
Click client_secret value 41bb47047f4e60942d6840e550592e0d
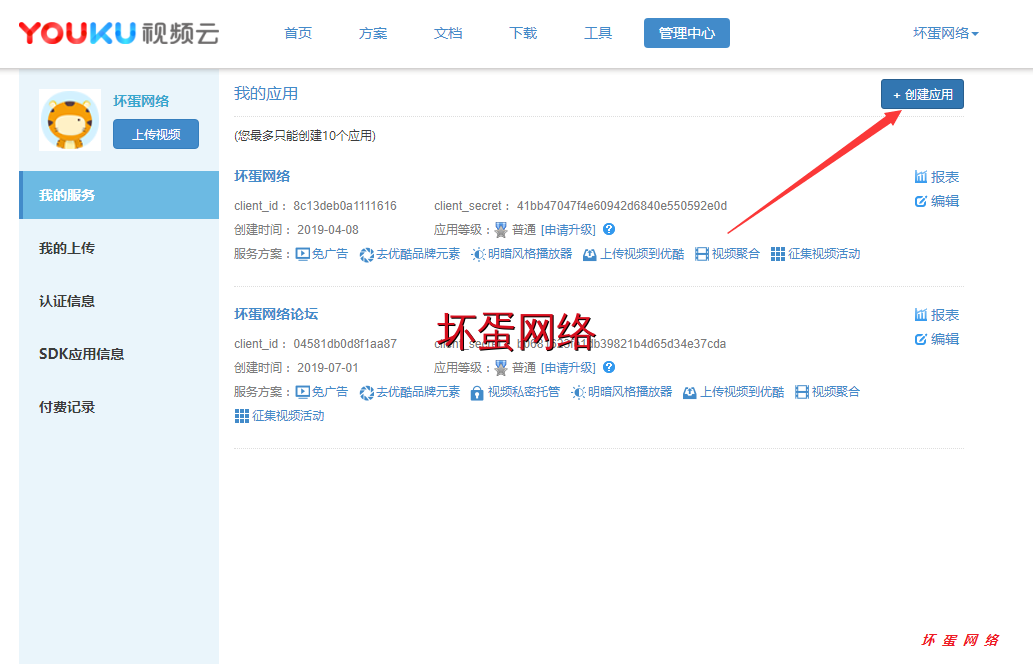pos(622,206)
